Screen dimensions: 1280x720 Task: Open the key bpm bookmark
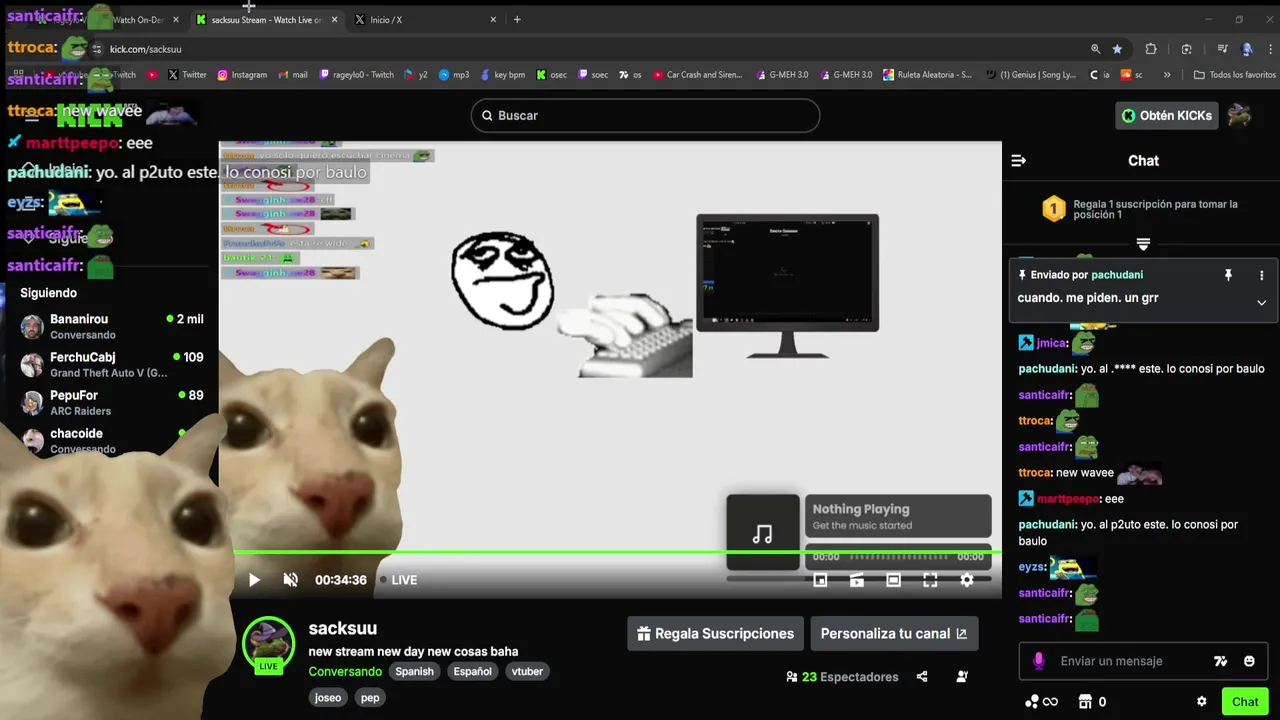502,75
